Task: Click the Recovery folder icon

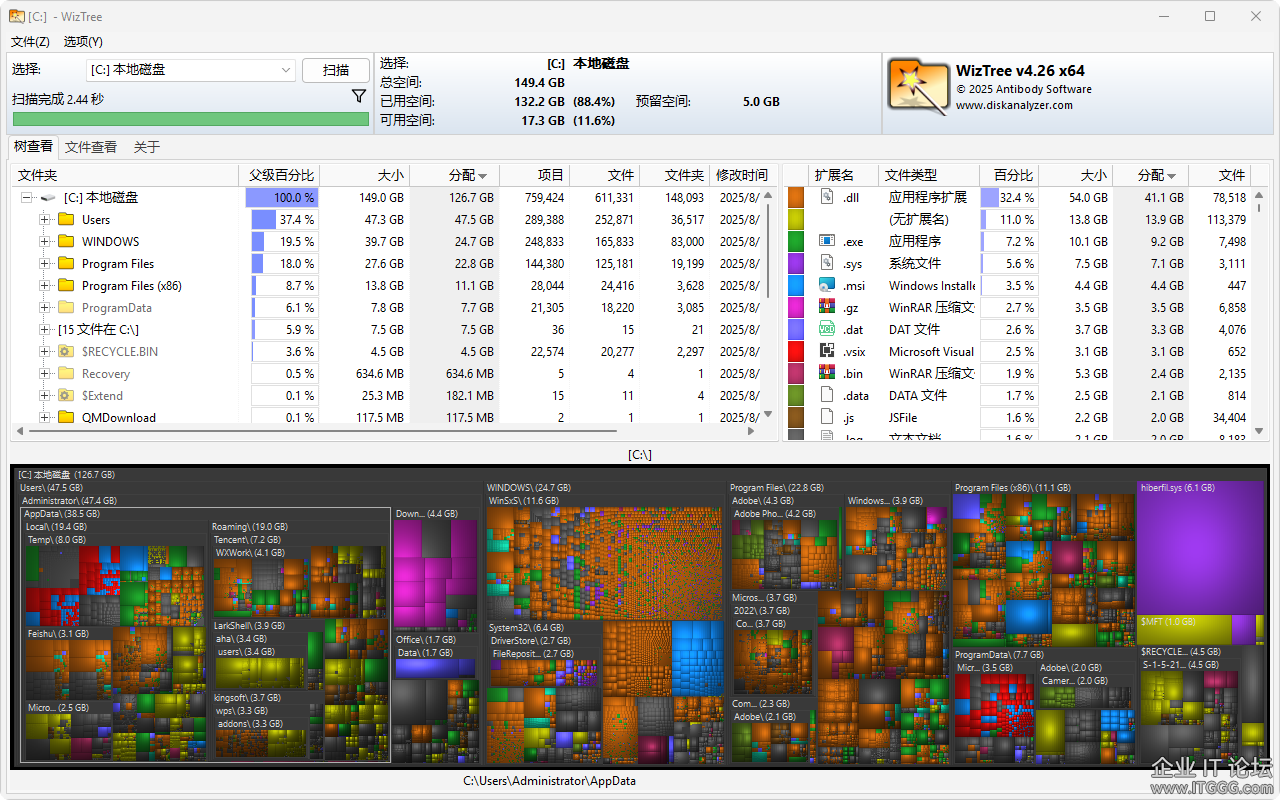Action: [67, 373]
